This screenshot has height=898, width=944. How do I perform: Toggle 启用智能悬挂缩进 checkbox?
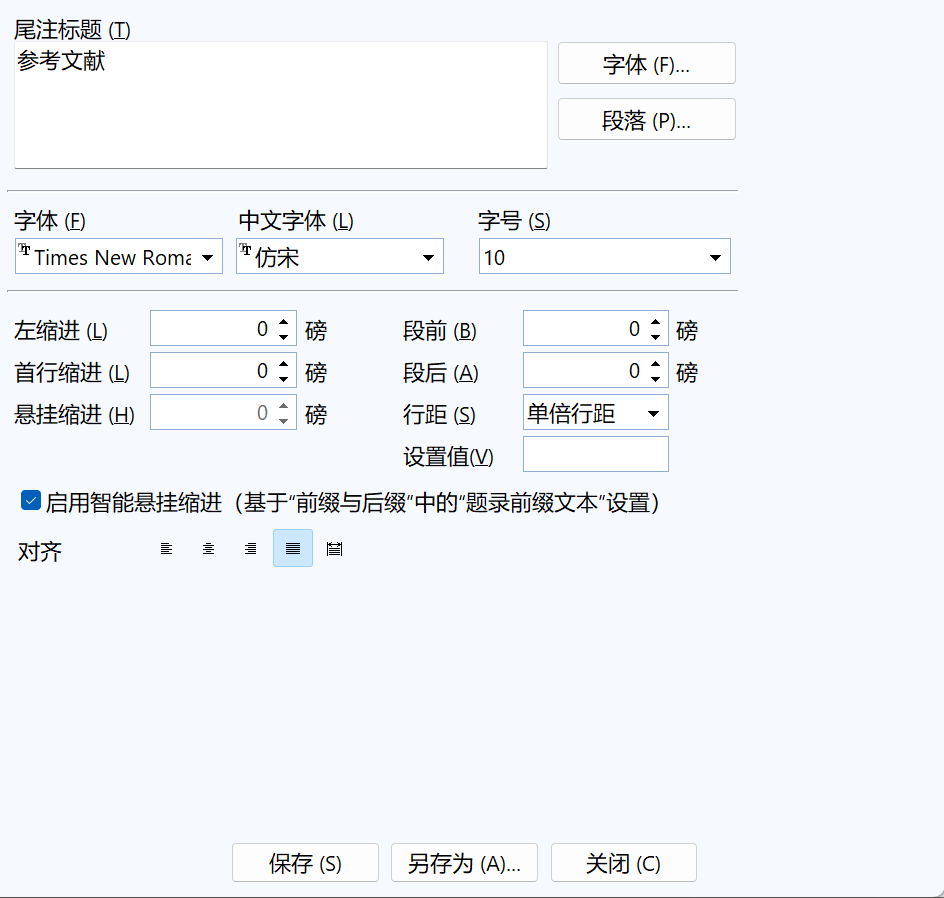click(30, 501)
